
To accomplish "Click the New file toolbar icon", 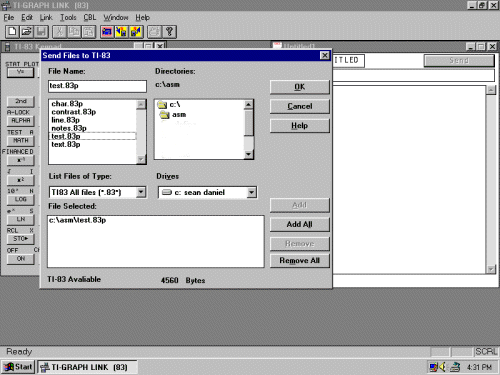I will tap(12, 32).
